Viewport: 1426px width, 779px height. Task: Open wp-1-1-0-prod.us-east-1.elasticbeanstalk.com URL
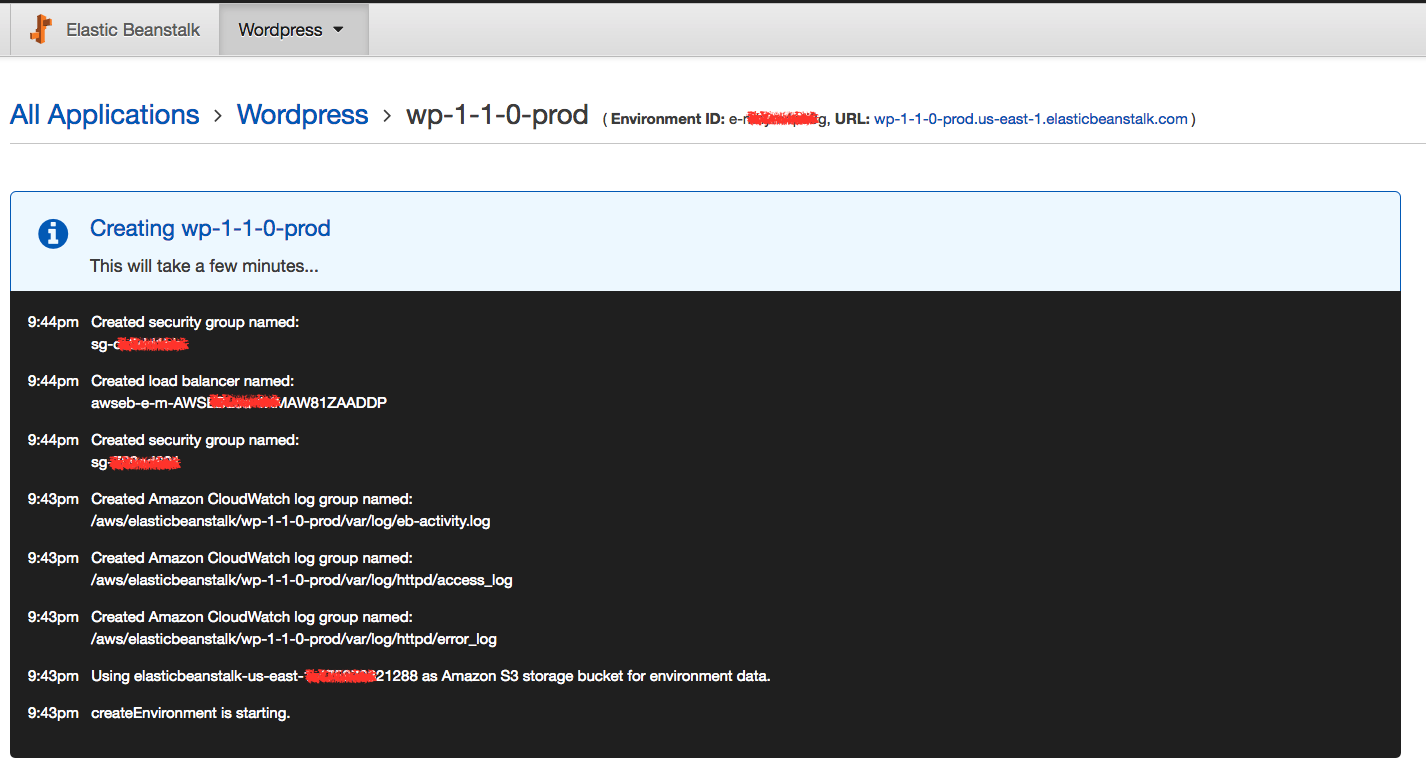[x=1031, y=119]
